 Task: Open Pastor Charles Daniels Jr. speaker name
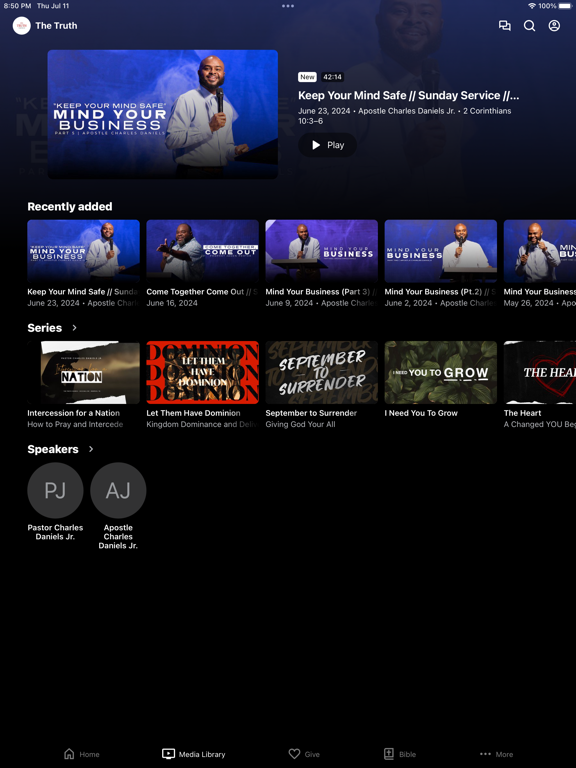click(x=55, y=532)
